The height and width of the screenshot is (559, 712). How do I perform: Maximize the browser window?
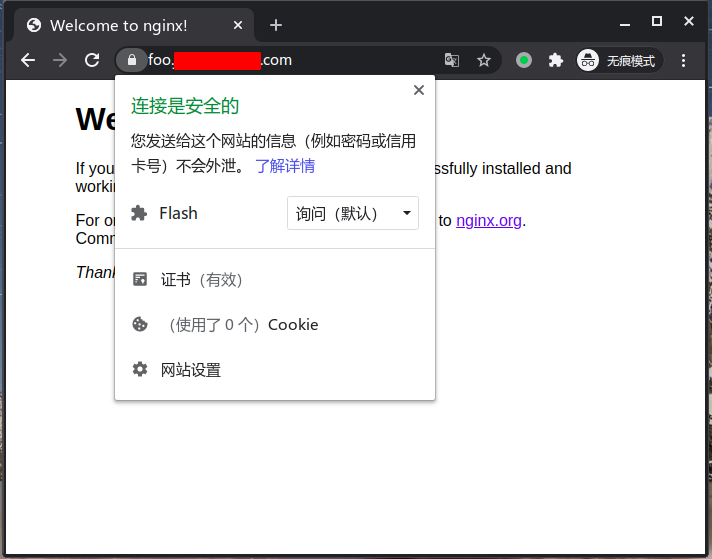[x=657, y=21]
